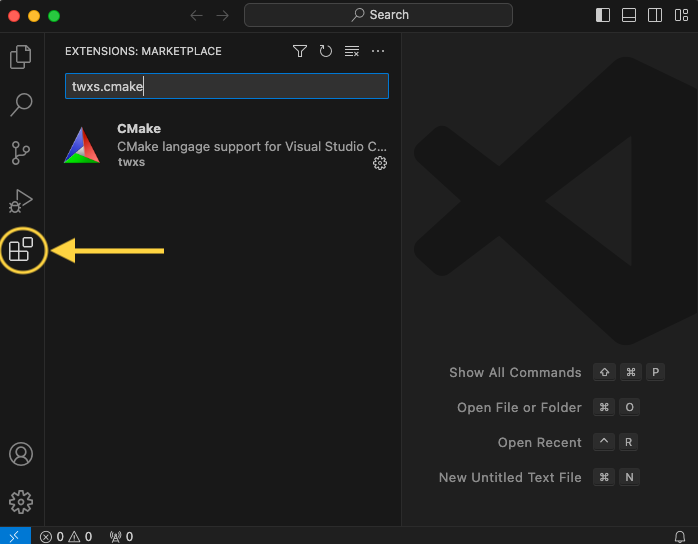The height and width of the screenshot is (544, 698).
Task: Open the Search view in activity bar
Action: point(20,105)
